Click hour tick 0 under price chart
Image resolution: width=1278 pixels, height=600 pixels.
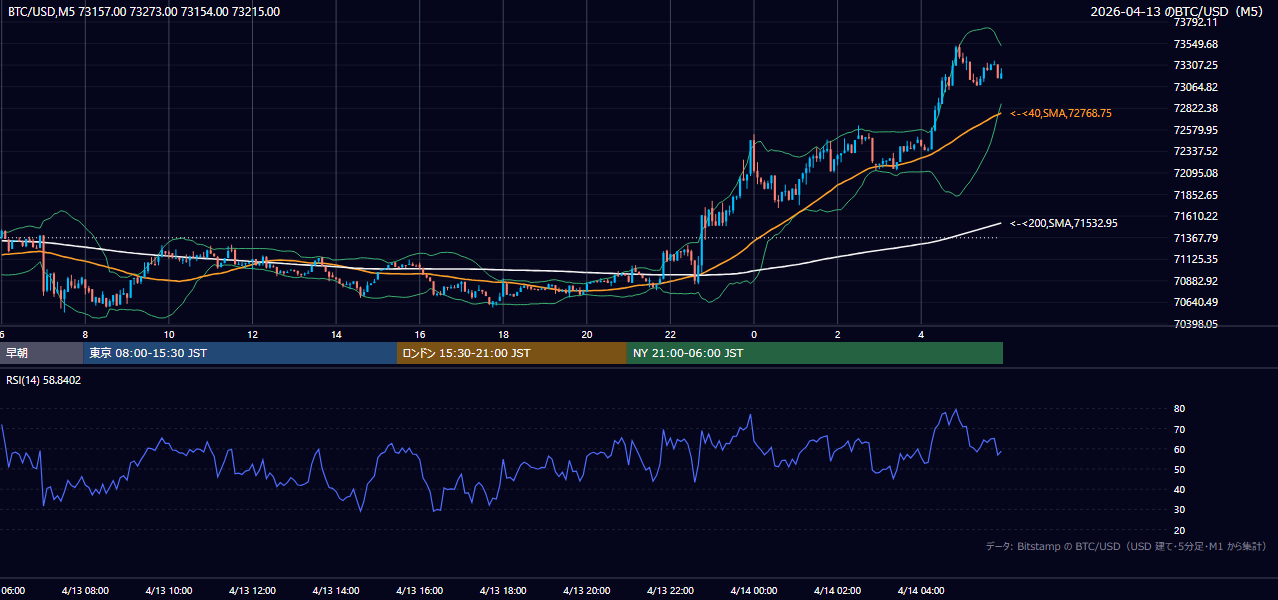pos(754,334)
